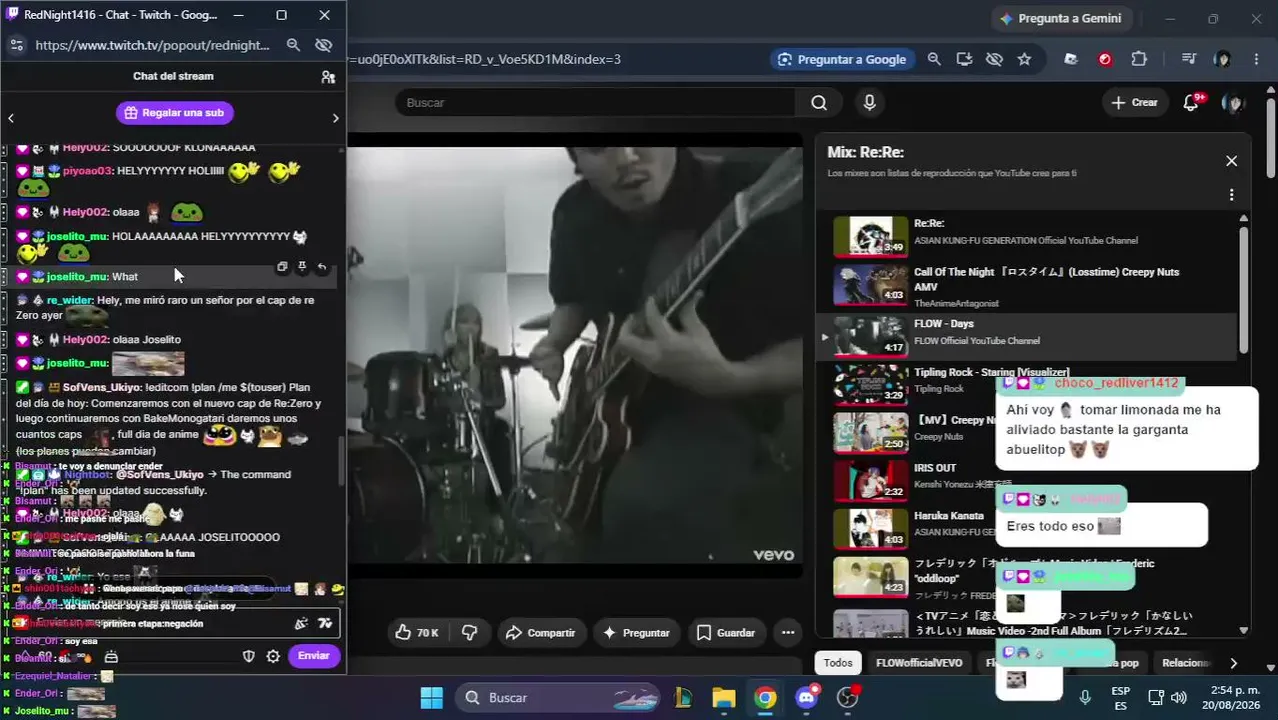This screenshot has height=720, width=1278.
Task: Select the FLOWofficialVEVO filter chip
Action: 919,663
